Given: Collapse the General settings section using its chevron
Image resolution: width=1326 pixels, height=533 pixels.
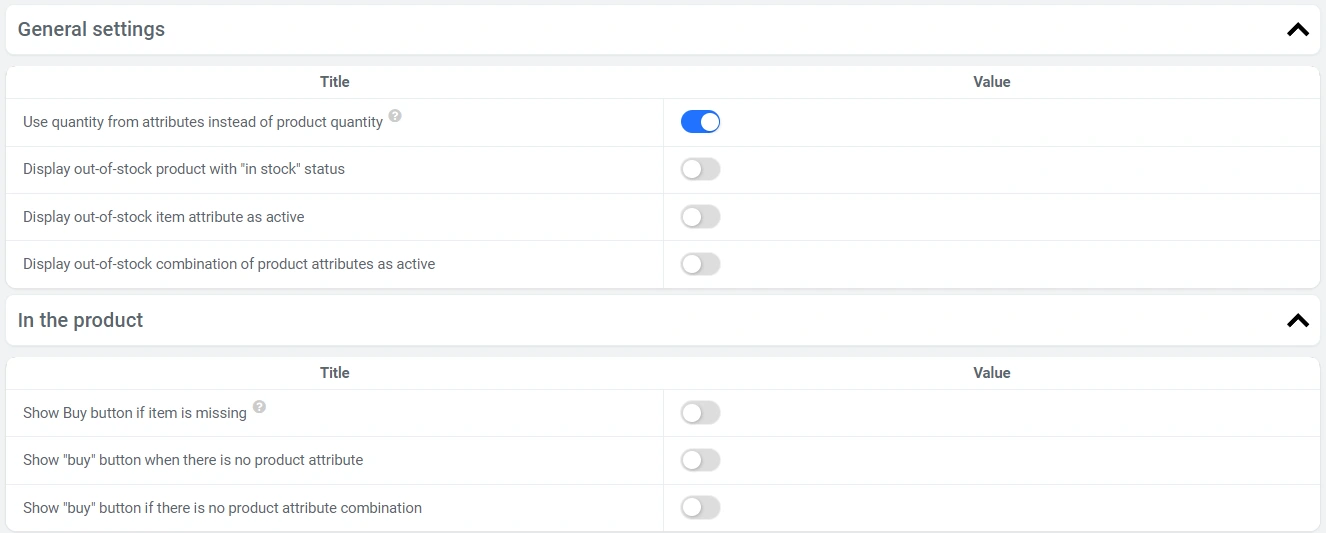Looking at the screenshot, I should tap(1297, 30).
